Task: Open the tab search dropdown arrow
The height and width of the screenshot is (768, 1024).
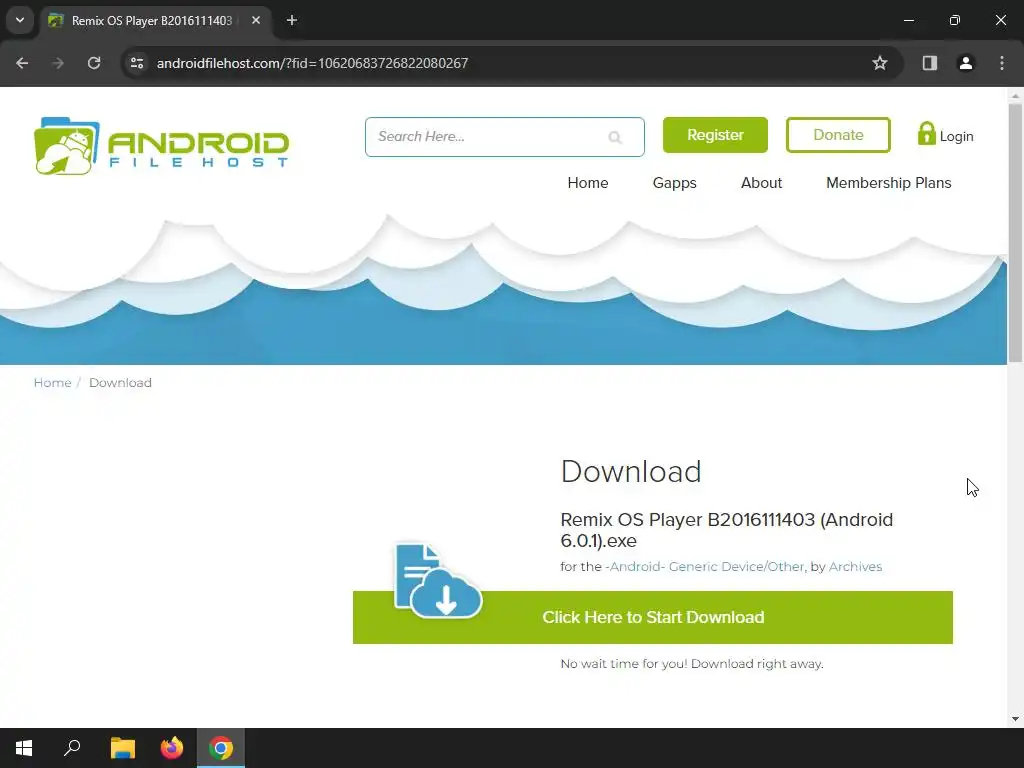Action: 20,20
